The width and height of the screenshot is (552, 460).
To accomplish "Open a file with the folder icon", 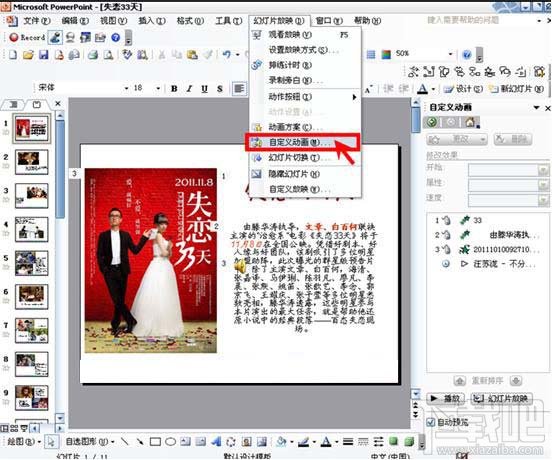I will (x=28, y=55).
